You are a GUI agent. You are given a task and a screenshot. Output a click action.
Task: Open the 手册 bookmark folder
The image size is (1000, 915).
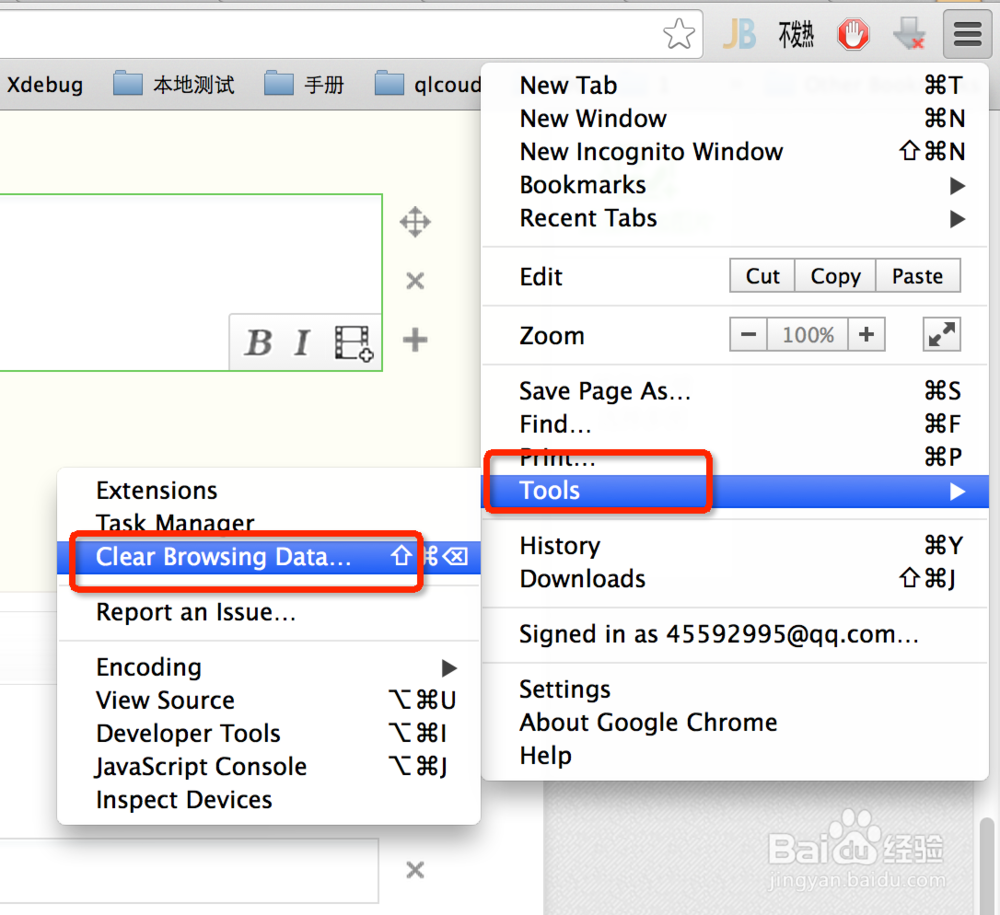[x=304, y=84]
